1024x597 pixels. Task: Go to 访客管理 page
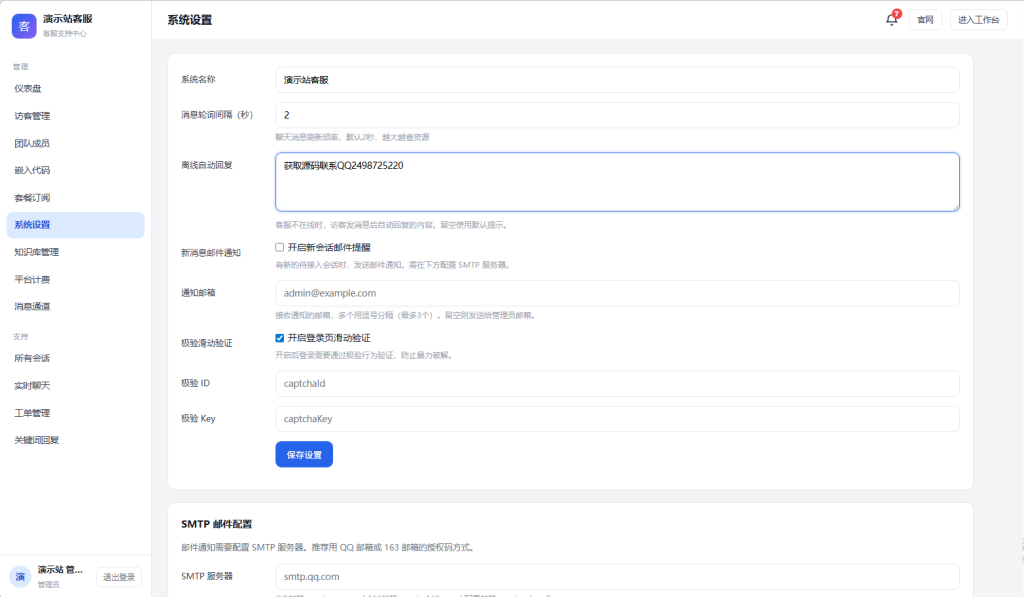(75, 116)
